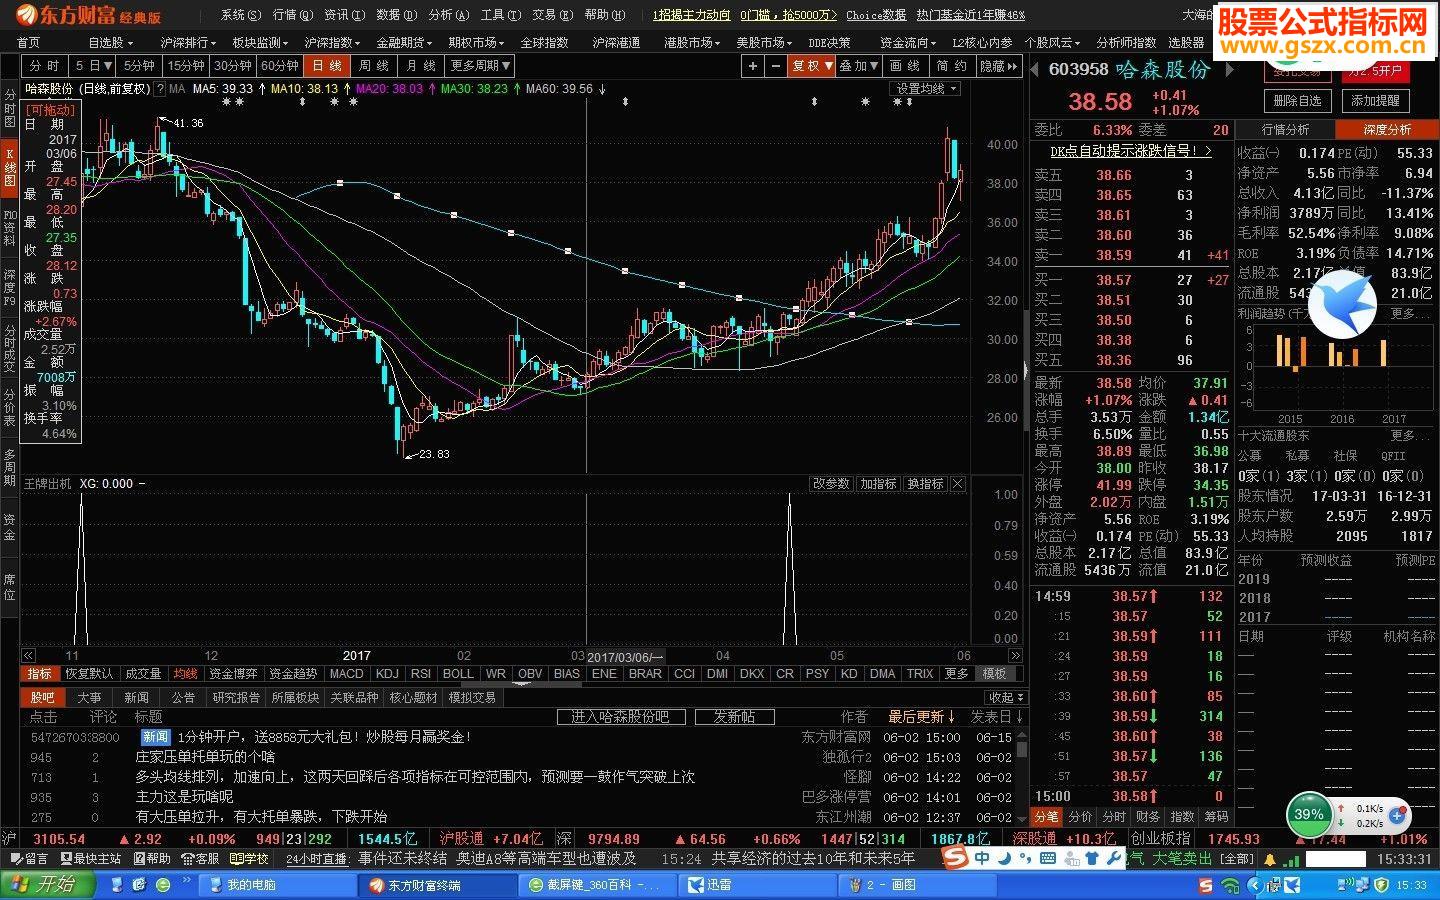Toggle the 成交量 volume indicator
Screen dimensions: 1440x900
click(x=143, y=674)
